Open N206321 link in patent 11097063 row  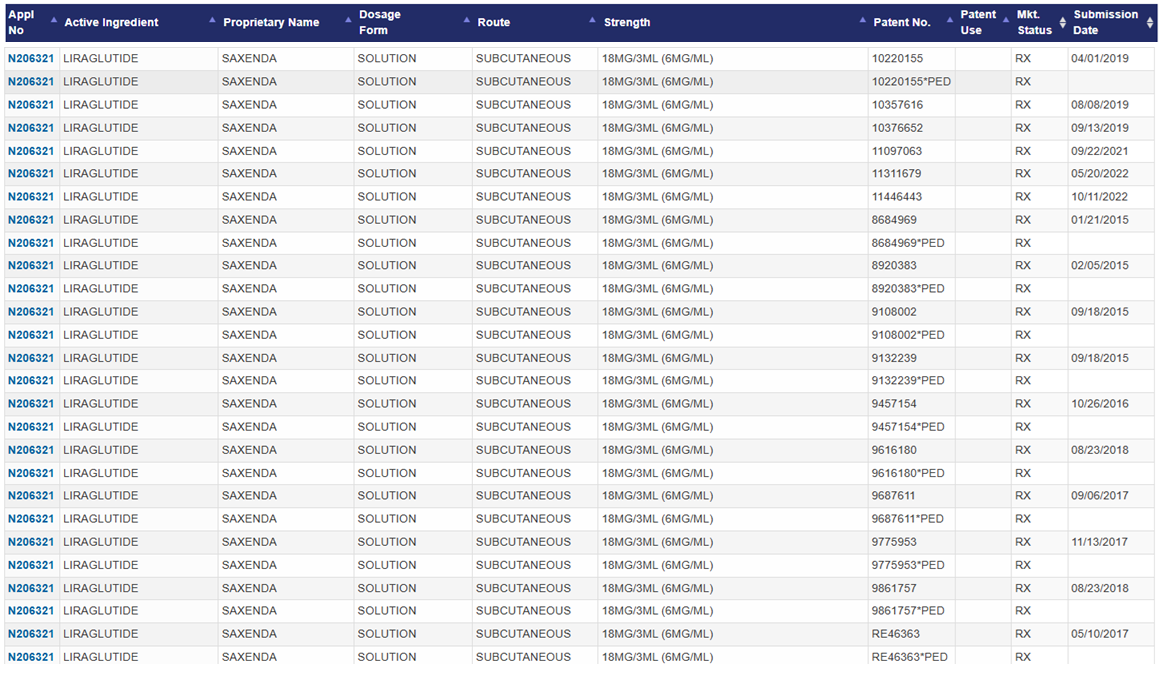click(x=31, y=151)
